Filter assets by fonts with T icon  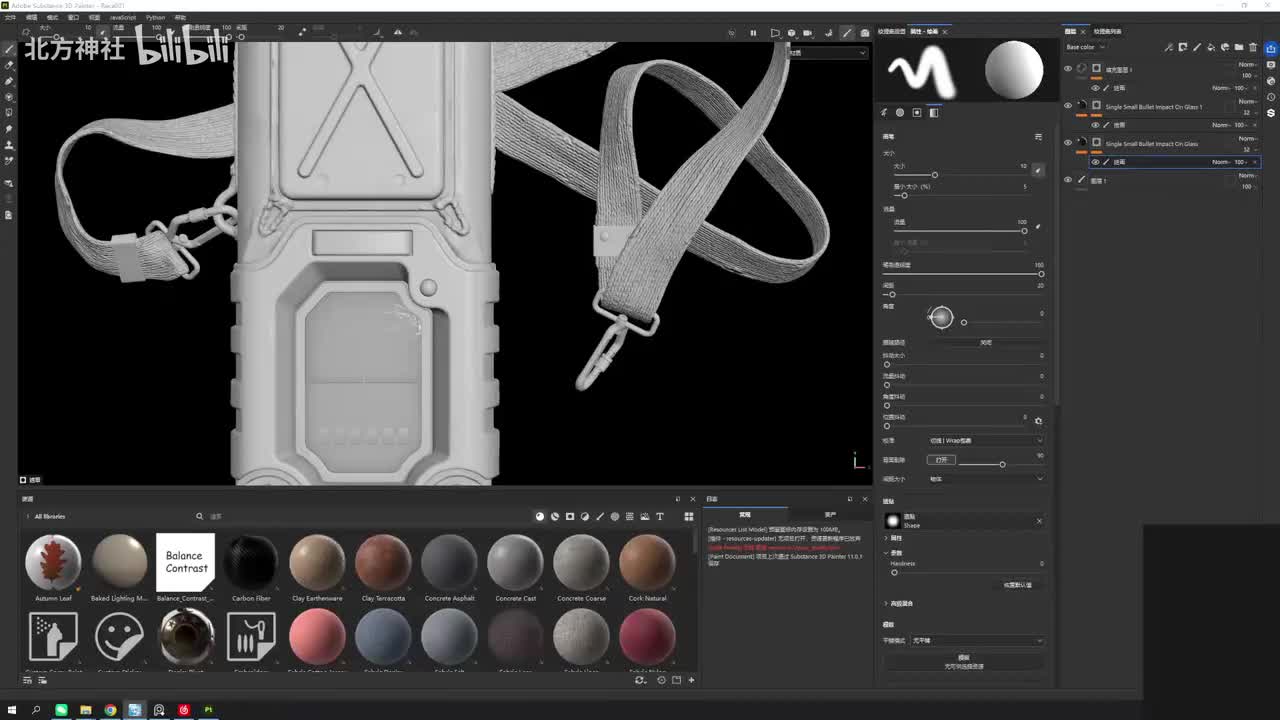pos(660,516)
